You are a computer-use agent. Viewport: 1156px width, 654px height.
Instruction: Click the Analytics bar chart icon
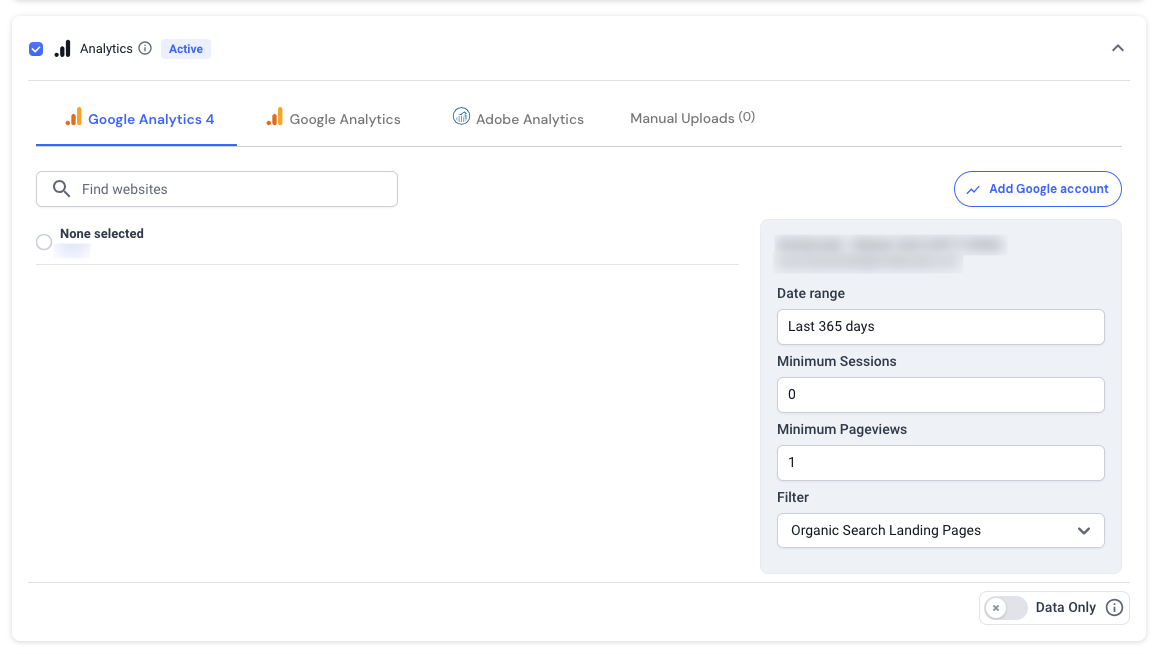[x=63, y=49]
